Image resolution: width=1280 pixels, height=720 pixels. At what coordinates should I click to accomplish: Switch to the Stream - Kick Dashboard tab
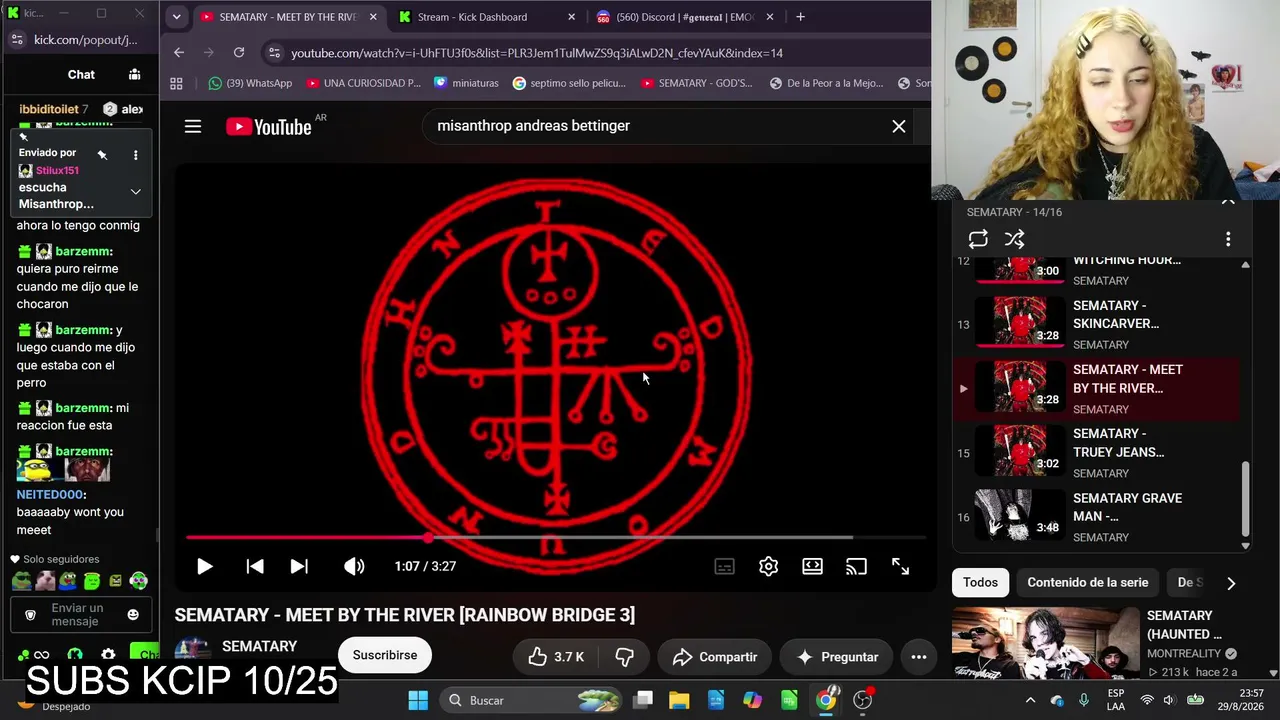[x=486, y=17]
